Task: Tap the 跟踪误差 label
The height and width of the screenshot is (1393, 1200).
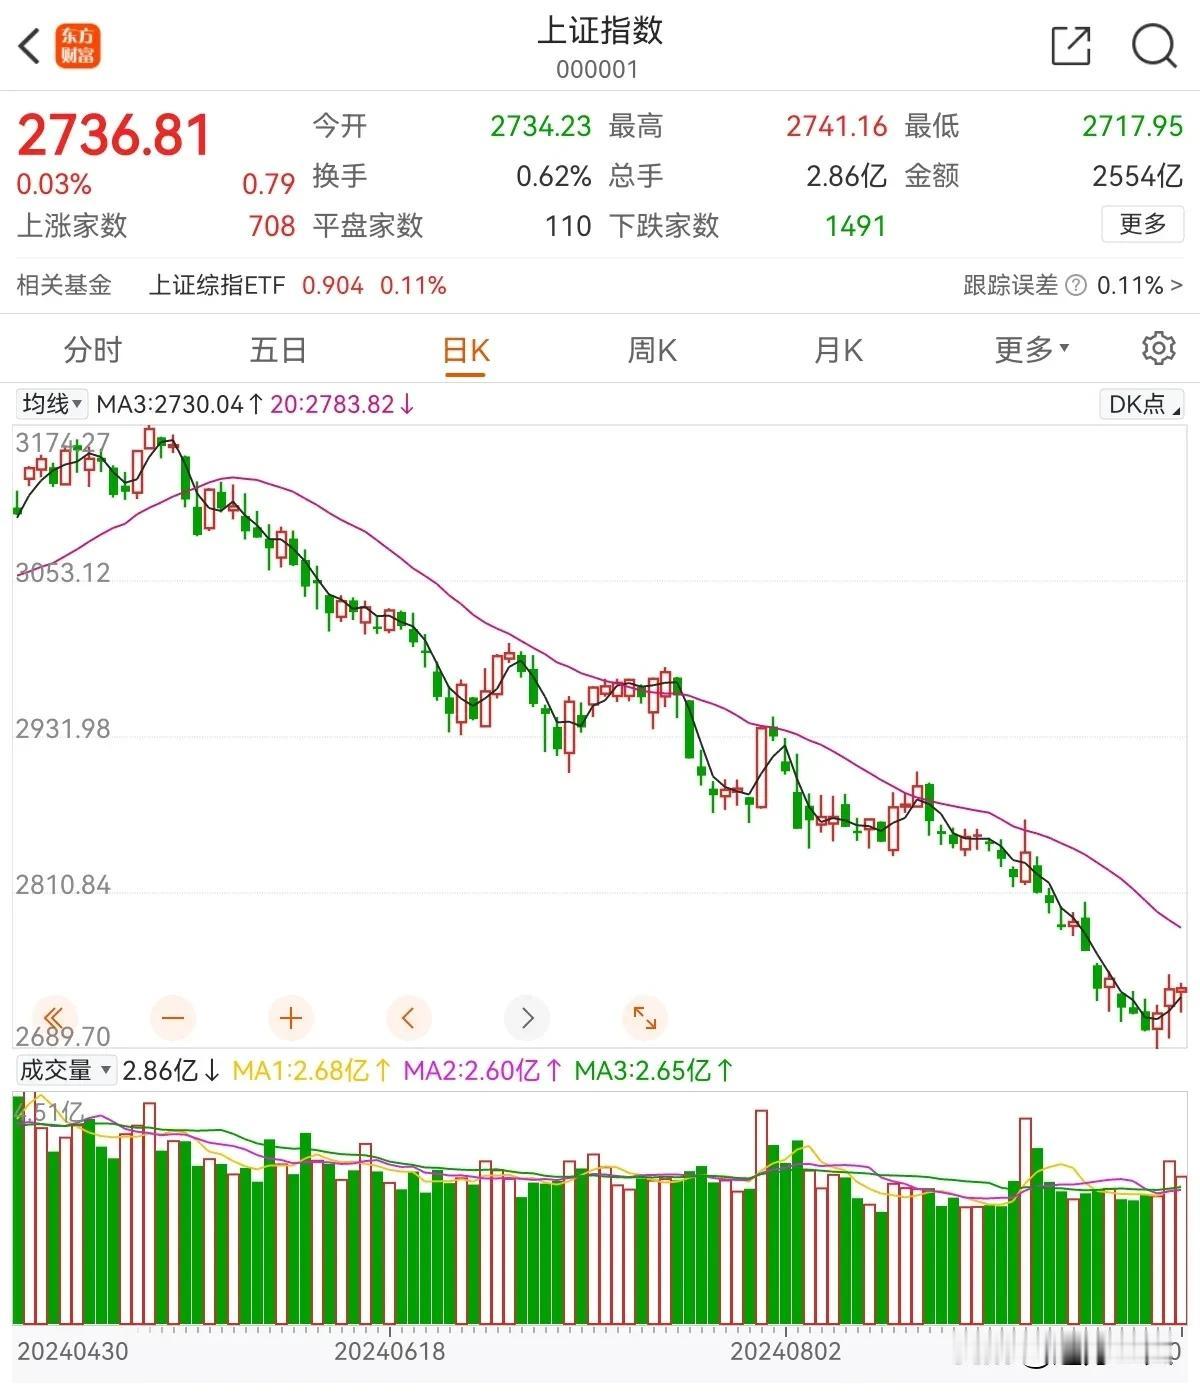Action: coord(1010,286)
